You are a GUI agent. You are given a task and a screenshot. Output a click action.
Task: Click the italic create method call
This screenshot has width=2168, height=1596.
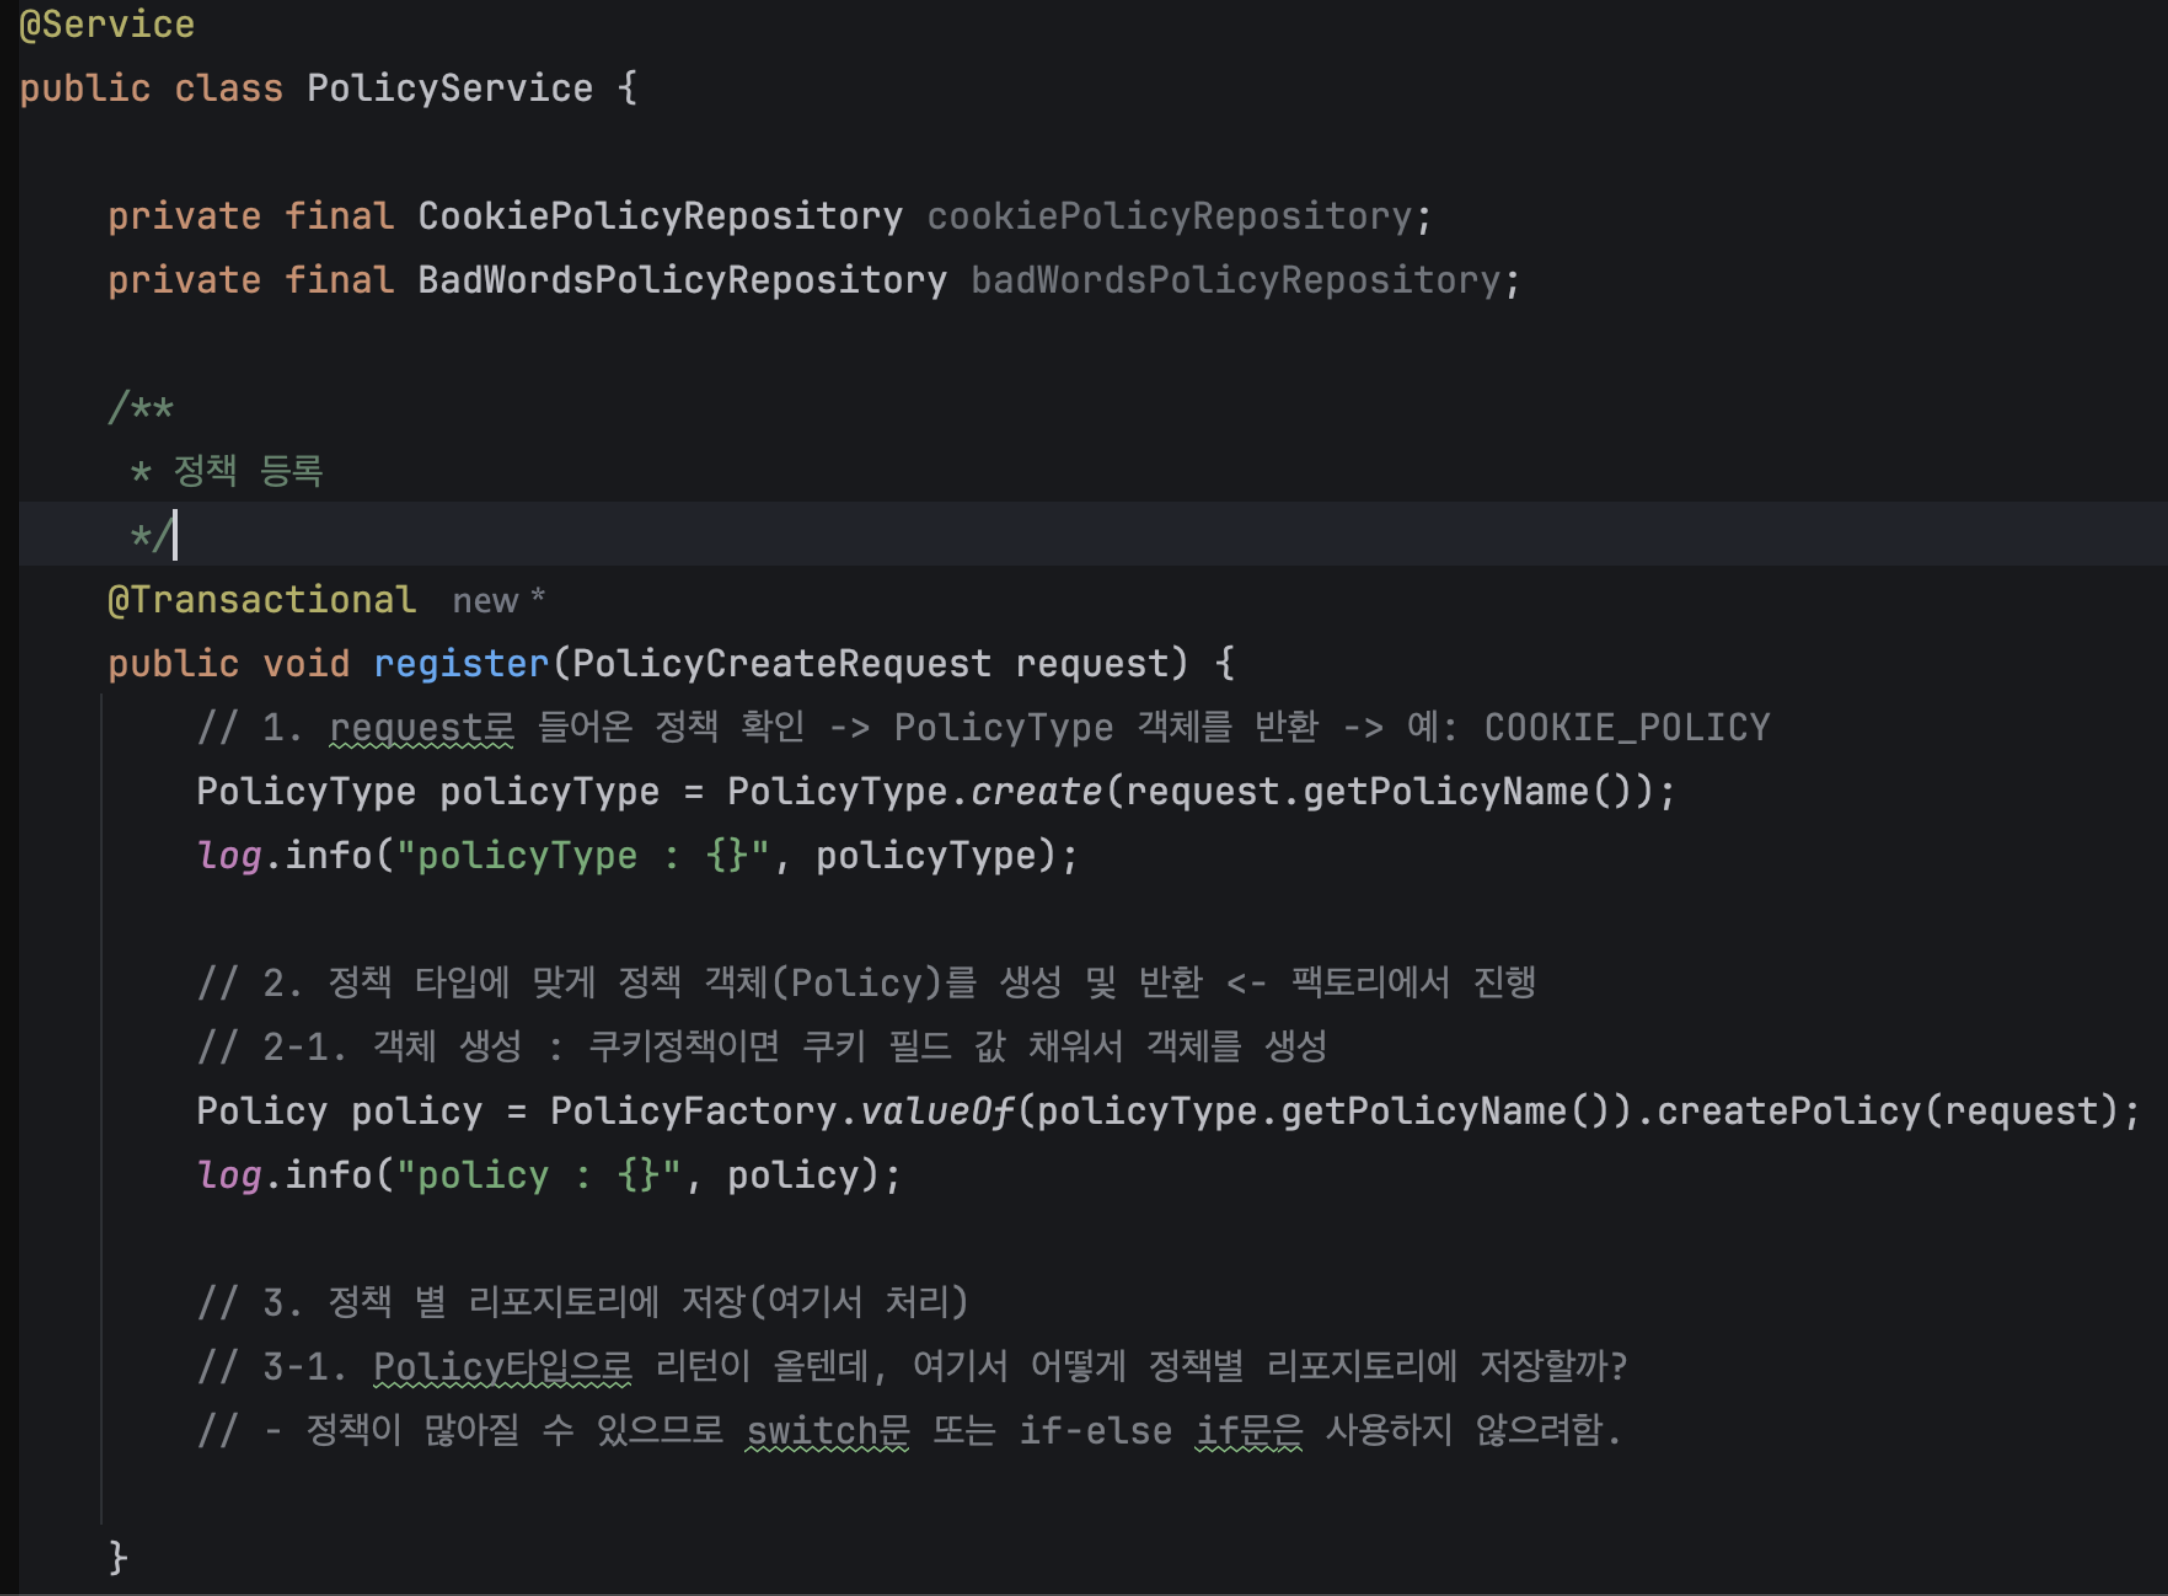pos(1036,792)
